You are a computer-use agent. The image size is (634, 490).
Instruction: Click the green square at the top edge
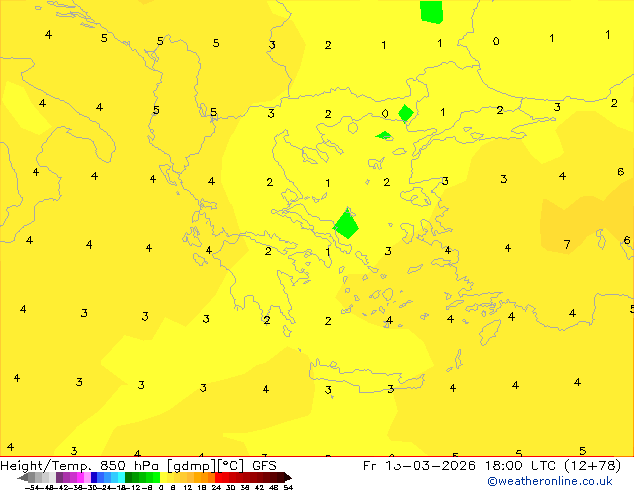[431, 10]
